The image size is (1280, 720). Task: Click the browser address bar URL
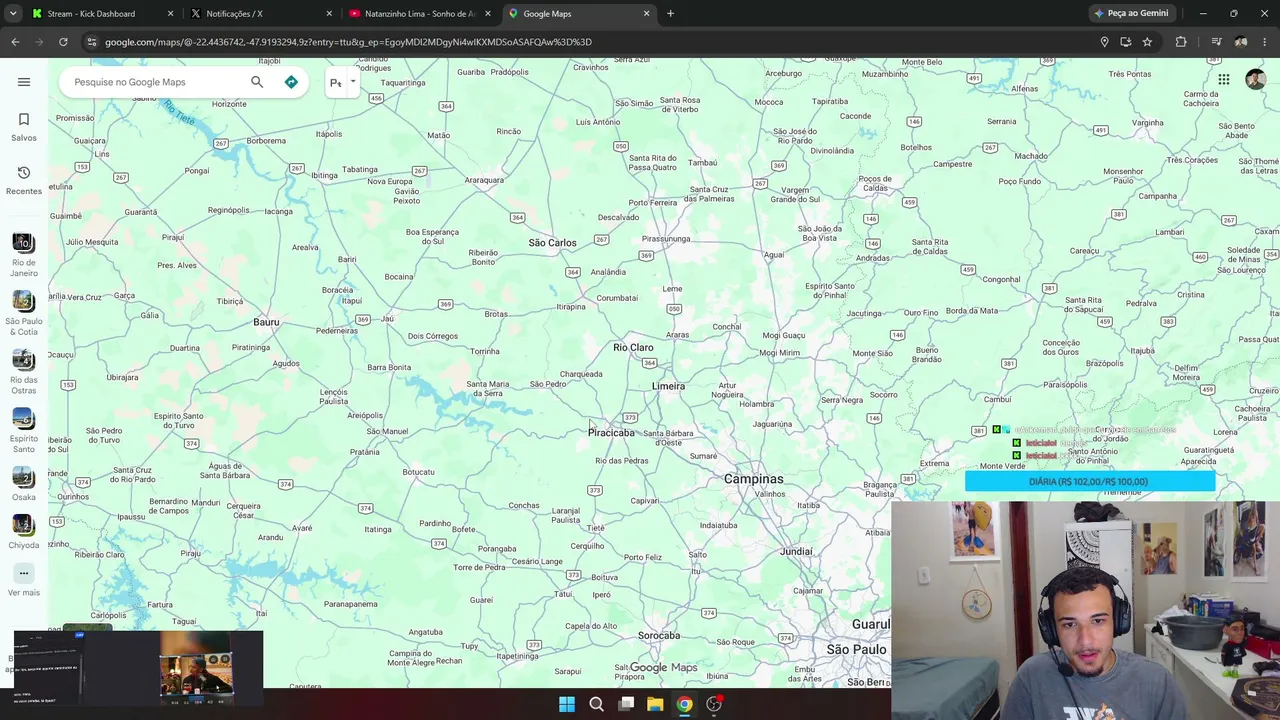348,42
